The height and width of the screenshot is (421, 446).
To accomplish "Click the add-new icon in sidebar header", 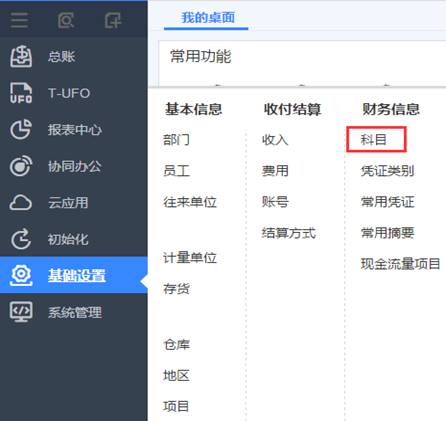I will (113, 21).
